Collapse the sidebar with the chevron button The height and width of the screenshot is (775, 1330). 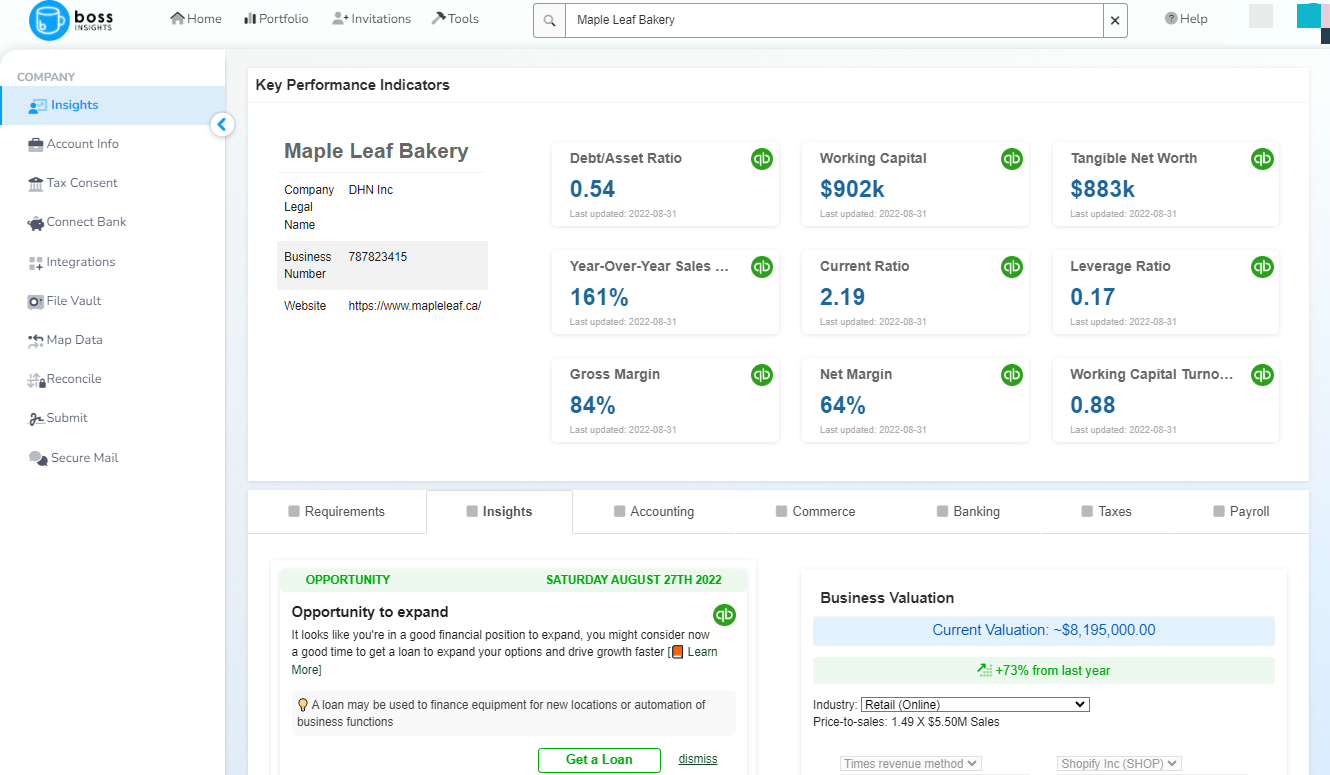coord(222,125)
